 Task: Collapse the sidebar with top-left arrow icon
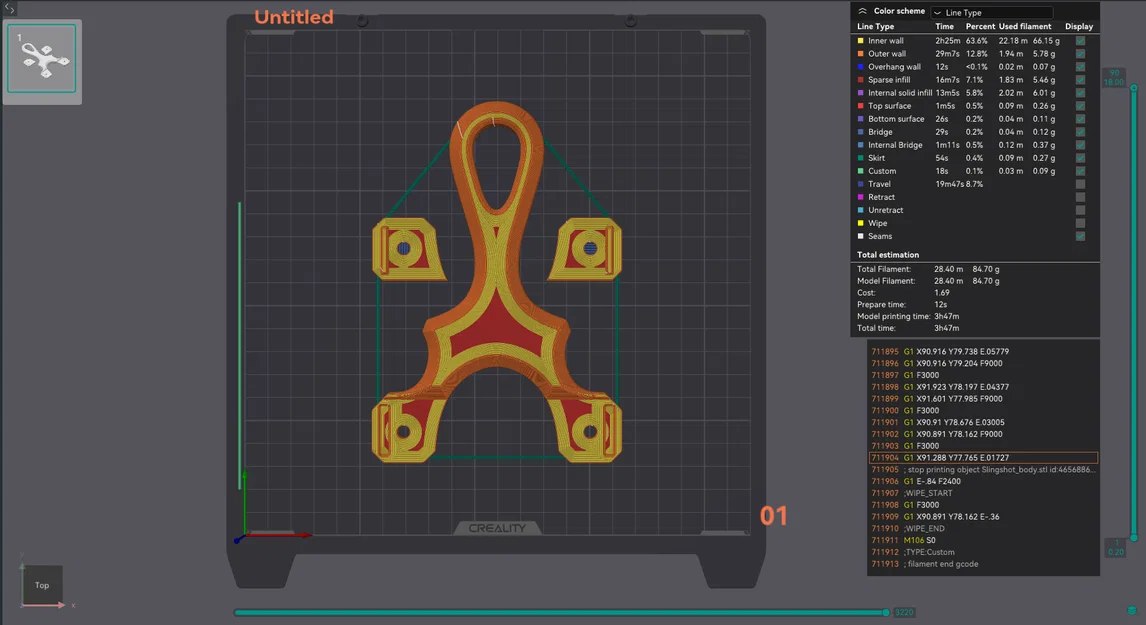pos(9,8)
